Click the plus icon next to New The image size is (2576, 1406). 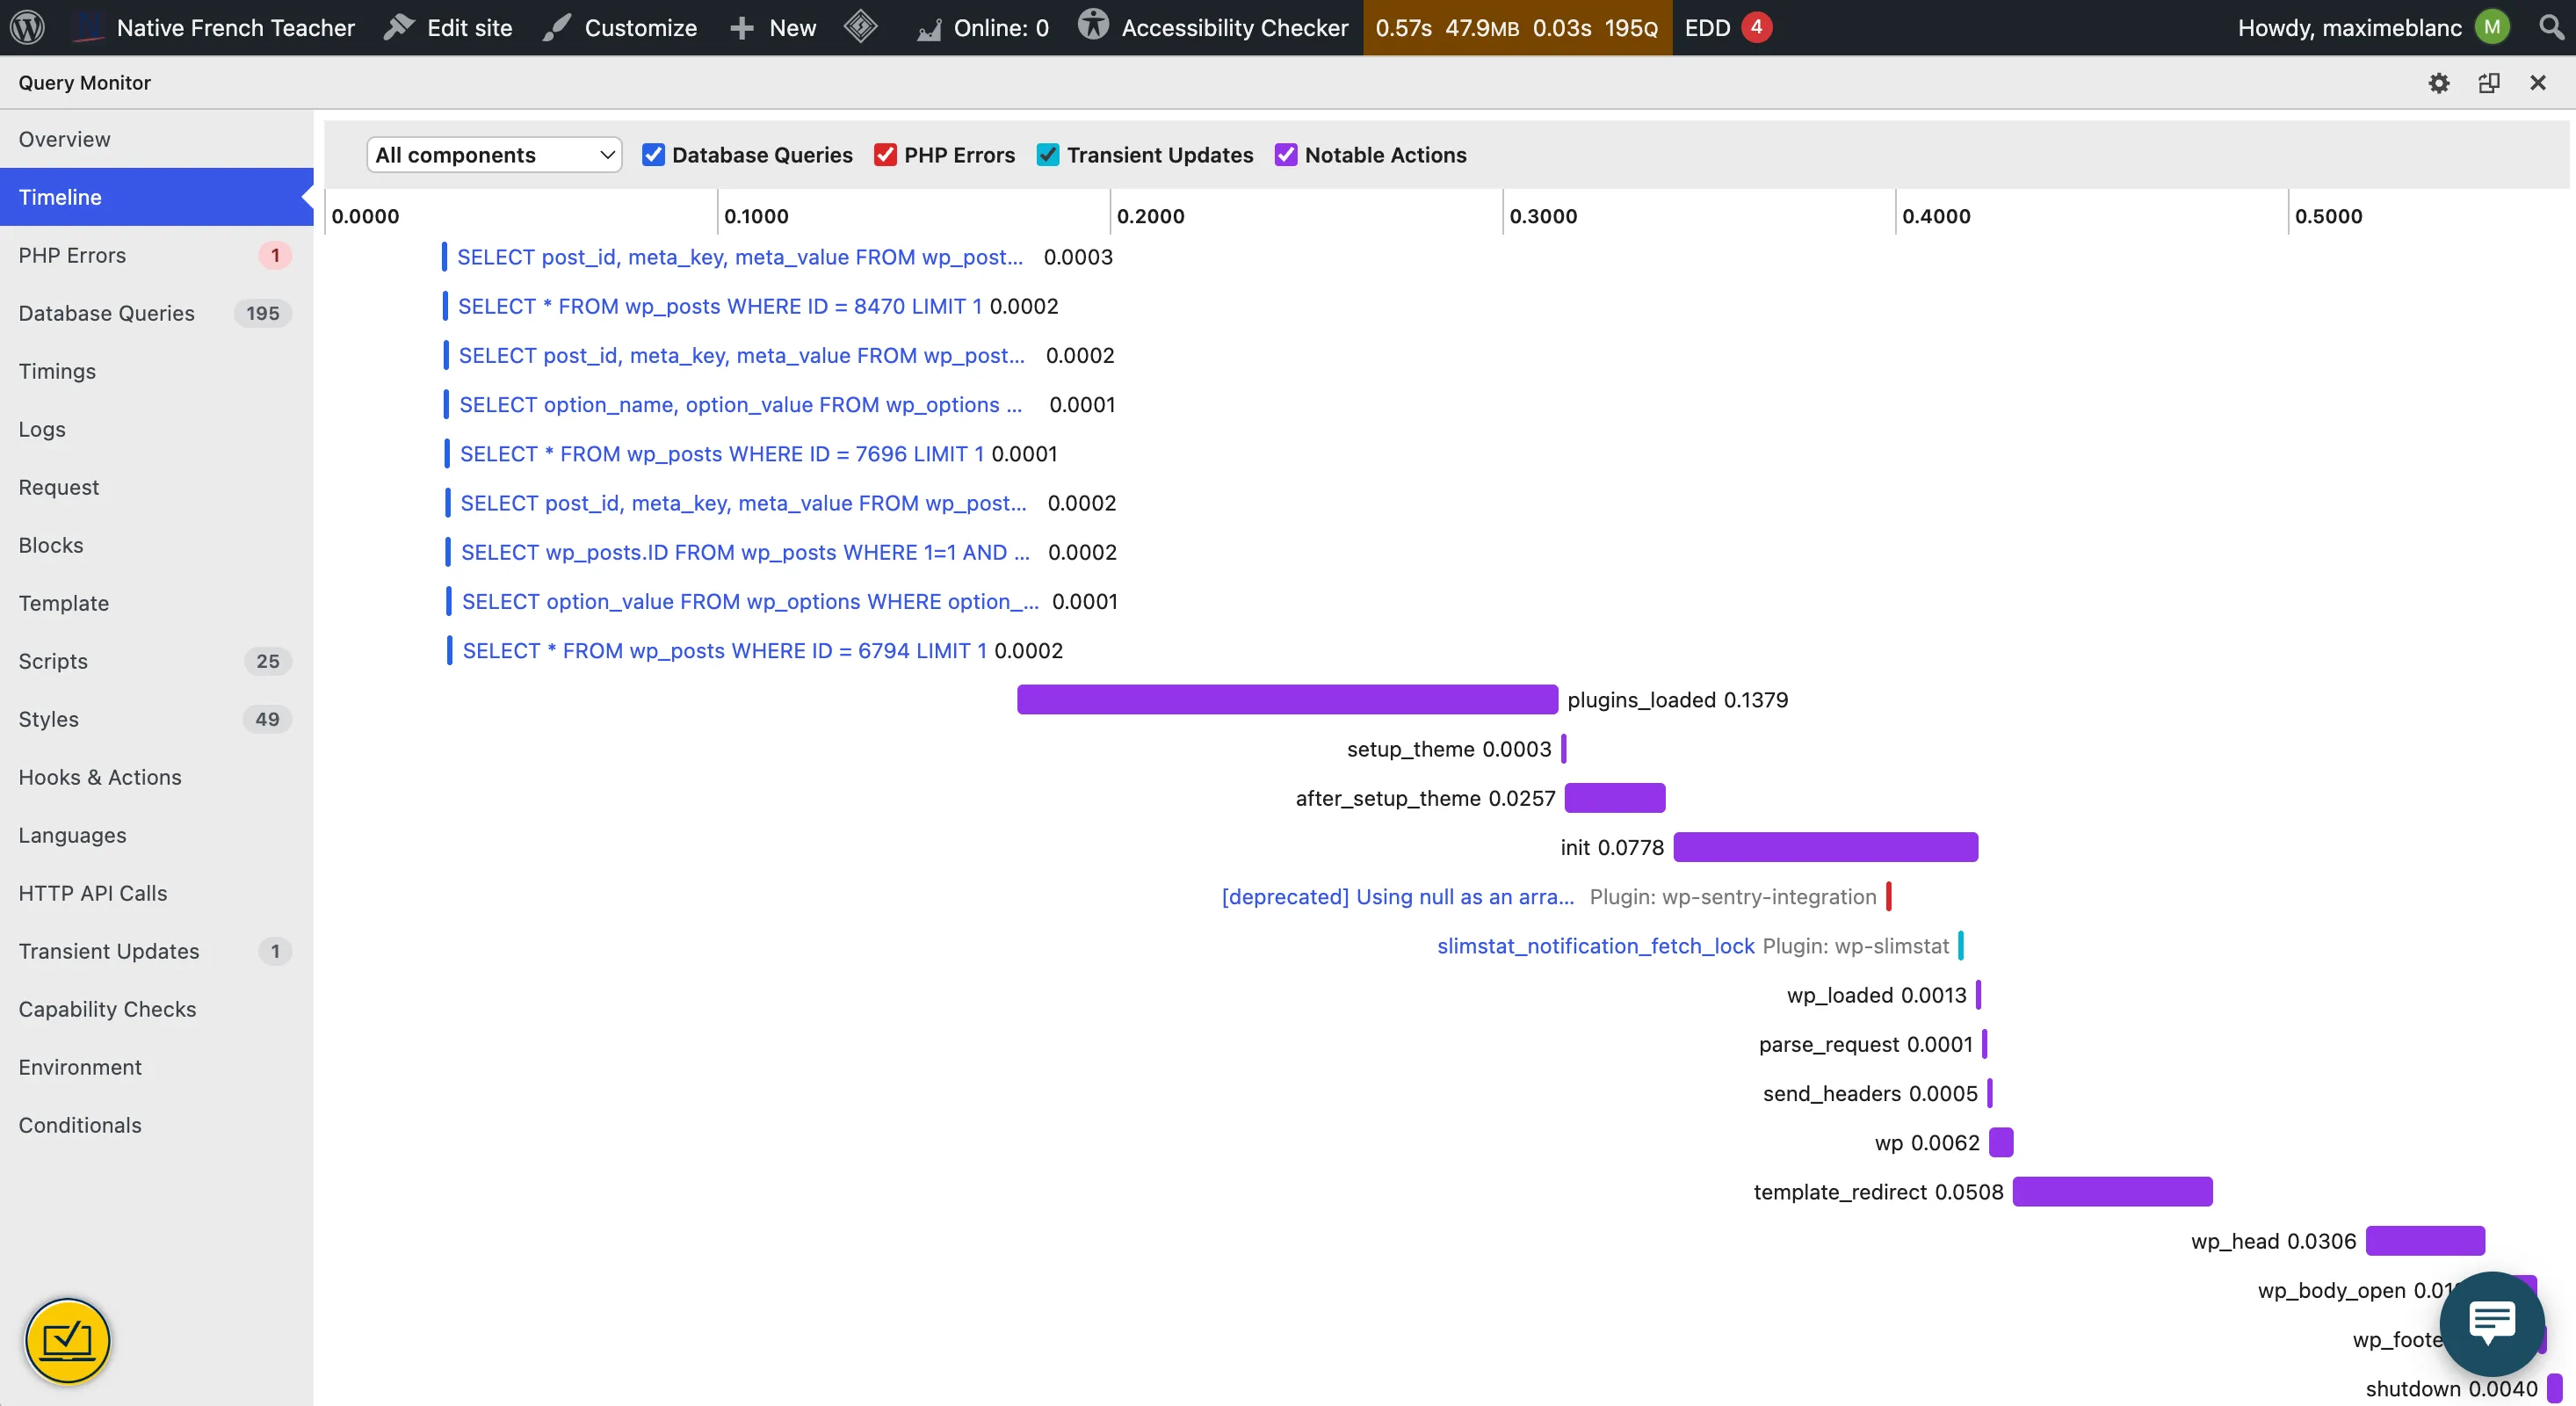coord(741,27)
